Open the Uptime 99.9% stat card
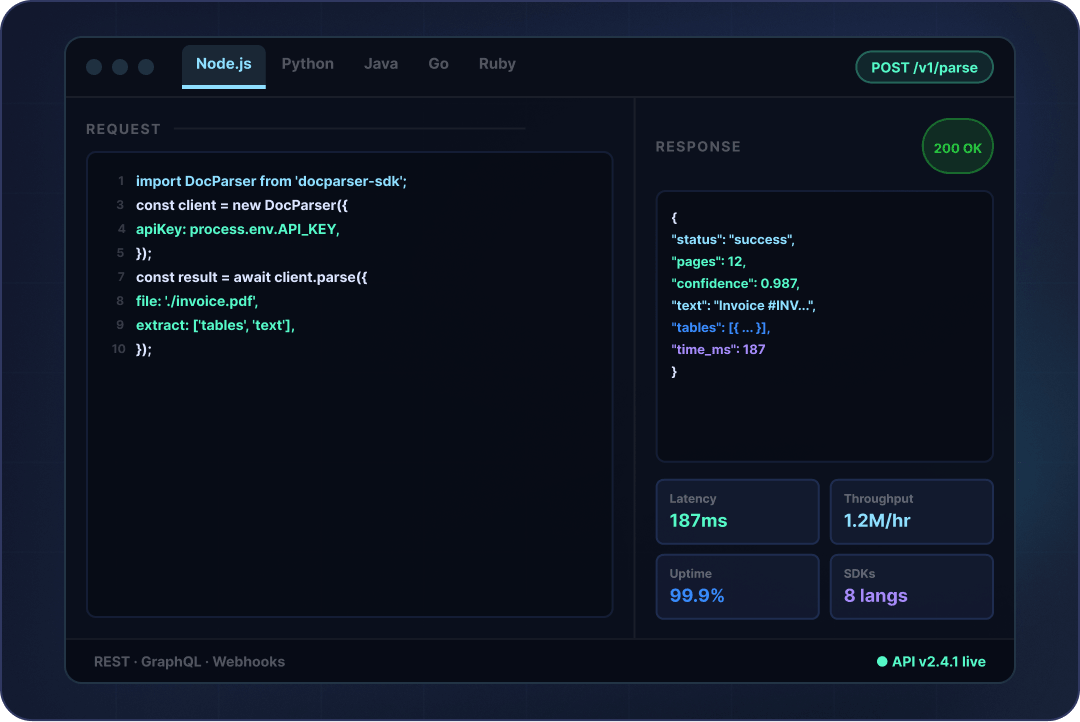 point(737,586)
